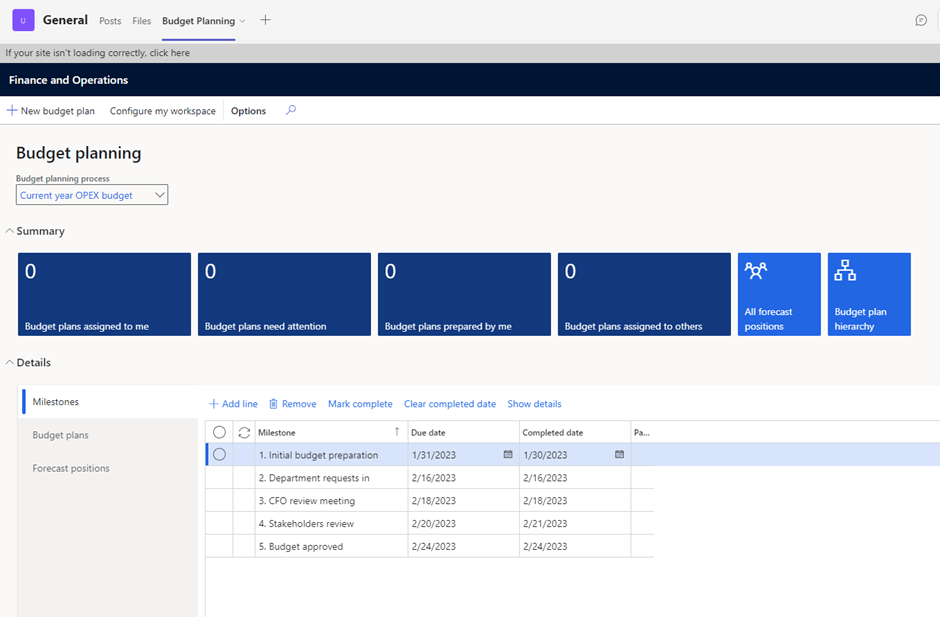Click the add tab plus icon
The height and width of the screenshot is (617, 940).
265,20
